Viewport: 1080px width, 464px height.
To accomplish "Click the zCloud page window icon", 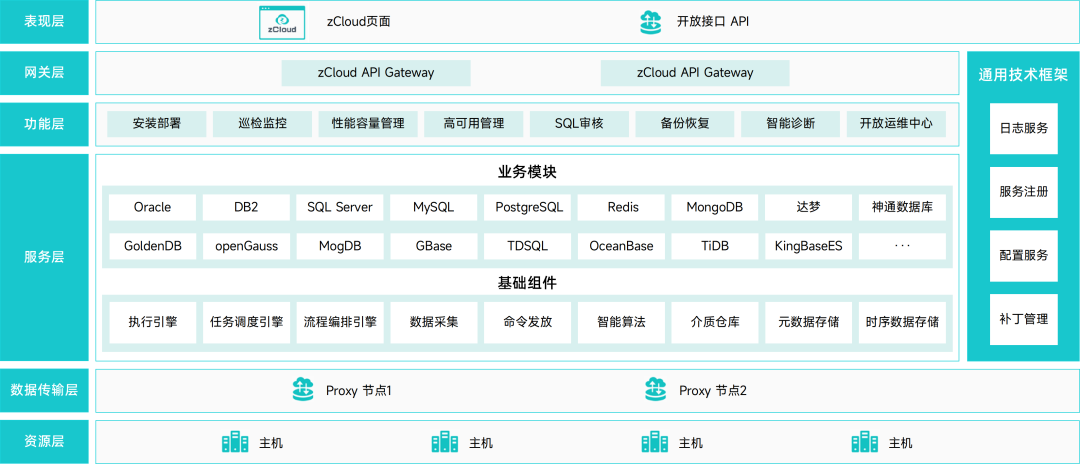I will pyautogui.click(x=282, y=22).
